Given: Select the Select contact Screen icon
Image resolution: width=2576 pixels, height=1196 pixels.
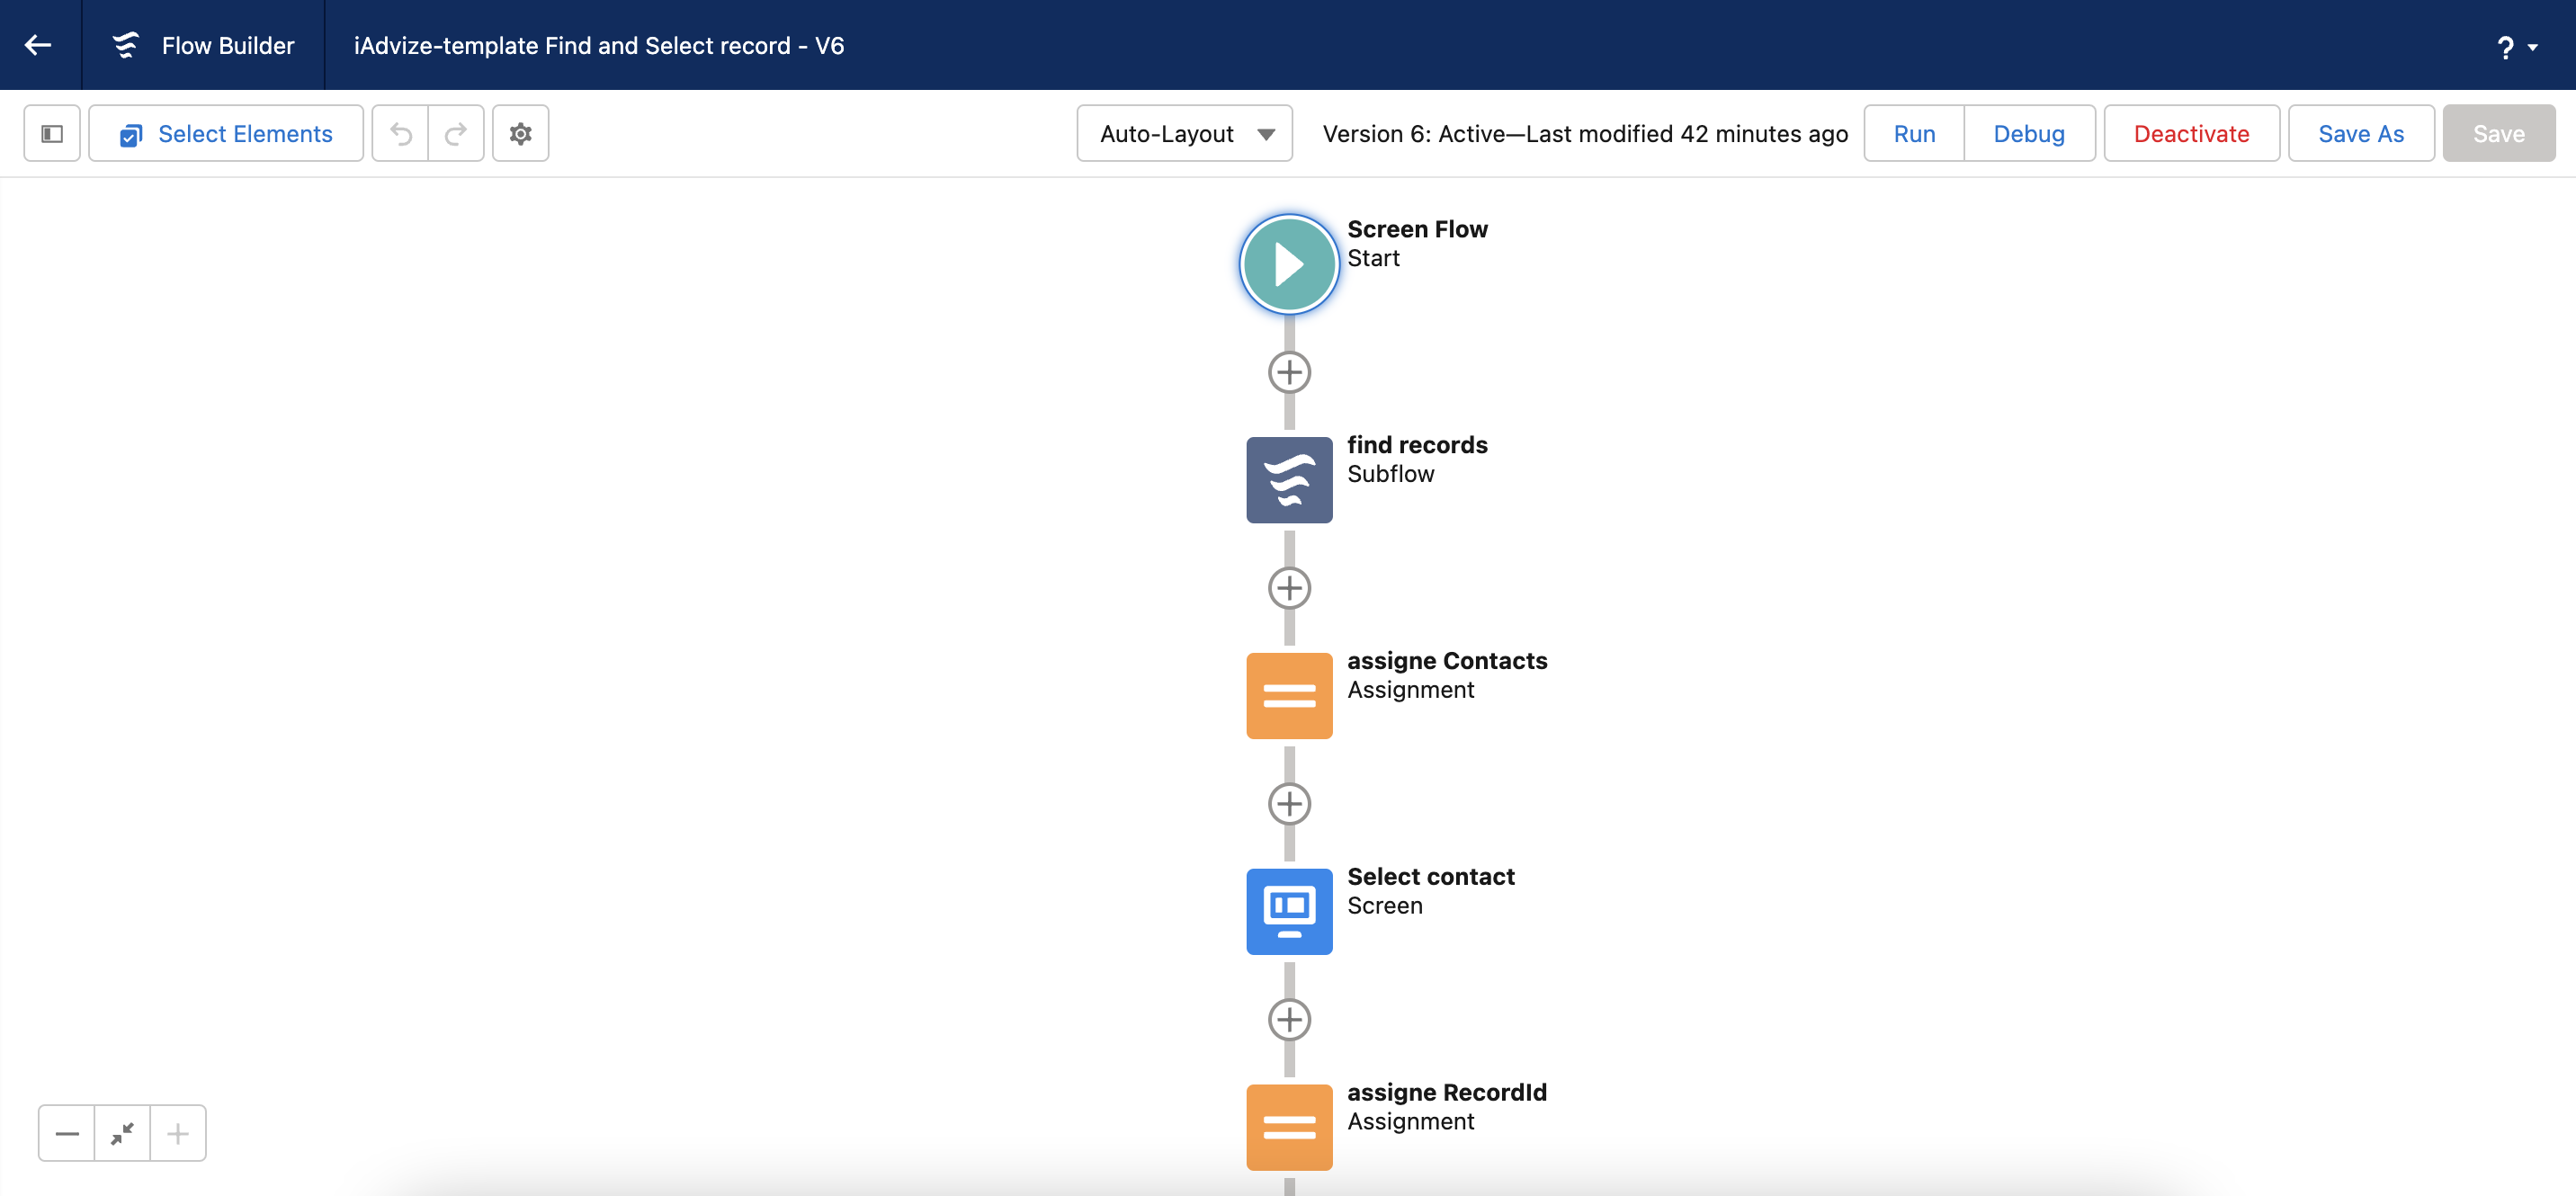Looking at the screenshot, I should click(x=1289, y=911).
